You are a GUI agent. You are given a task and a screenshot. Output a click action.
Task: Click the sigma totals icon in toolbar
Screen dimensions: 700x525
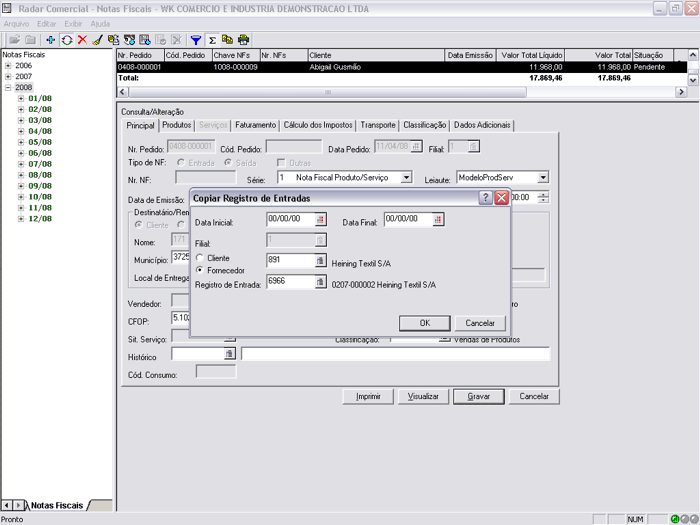pos(212,40)
